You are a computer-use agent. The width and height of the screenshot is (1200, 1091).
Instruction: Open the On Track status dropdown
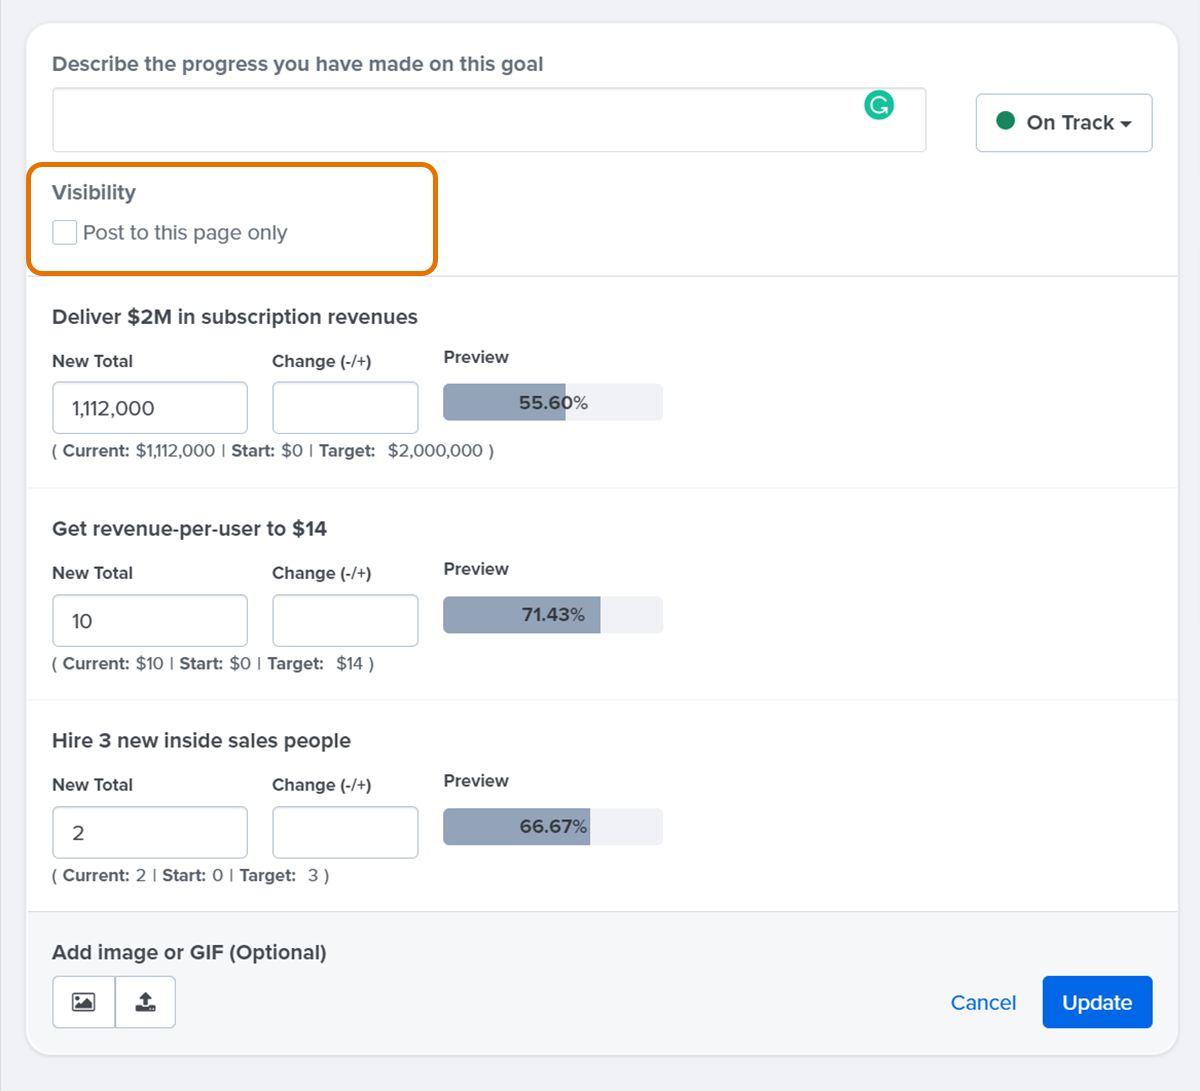(x=1063, y=122)
